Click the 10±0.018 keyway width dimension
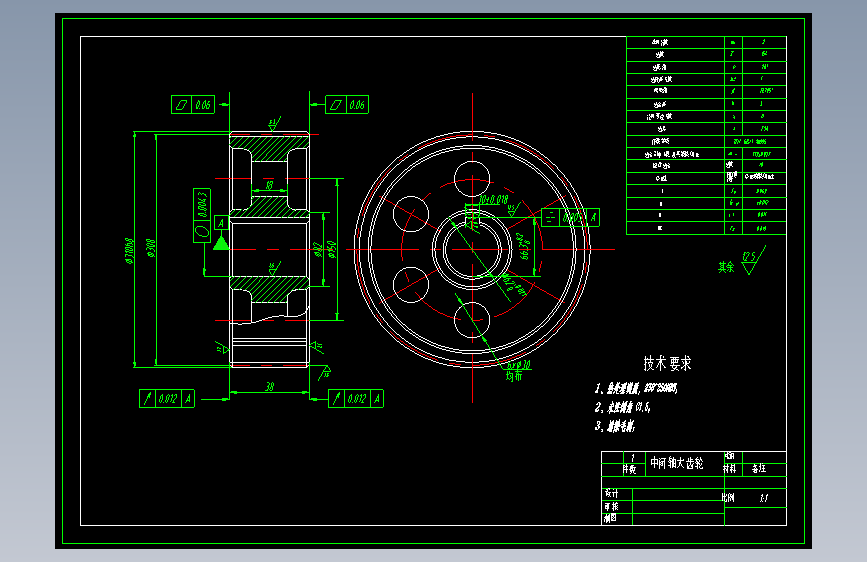 click(493, 200)
